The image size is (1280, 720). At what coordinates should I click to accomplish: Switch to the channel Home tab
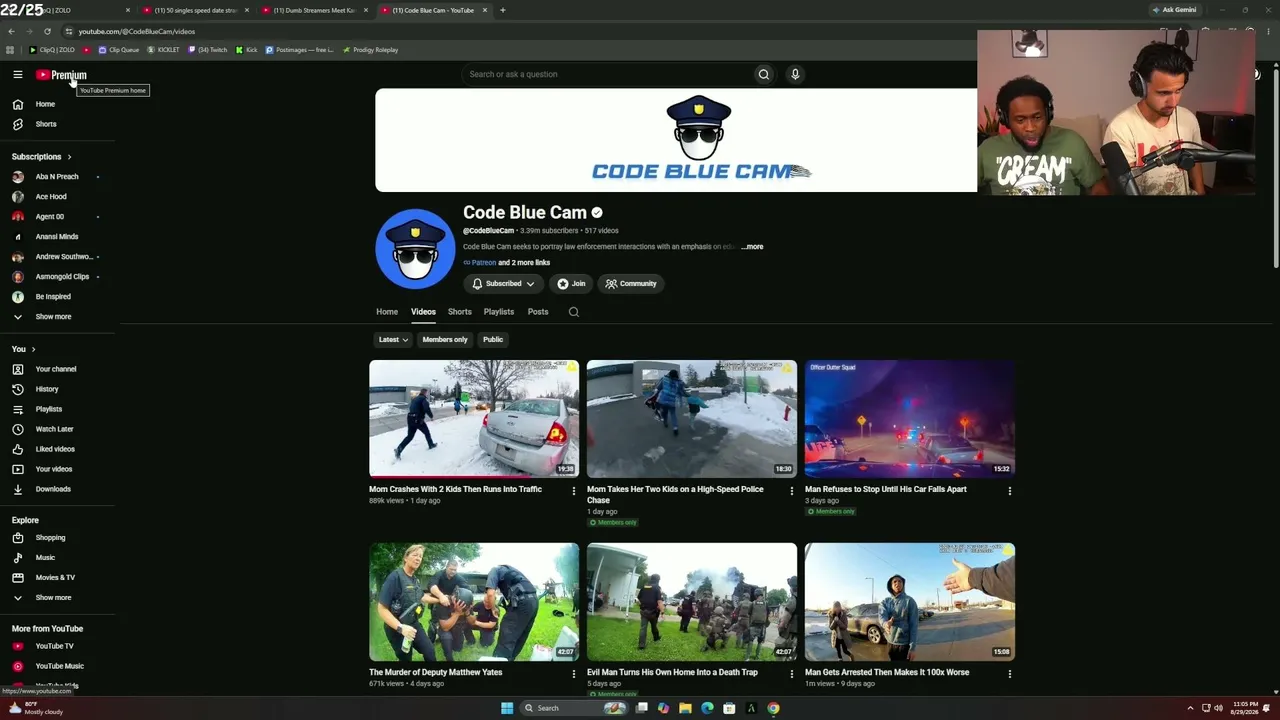click(x=387, y=312)
